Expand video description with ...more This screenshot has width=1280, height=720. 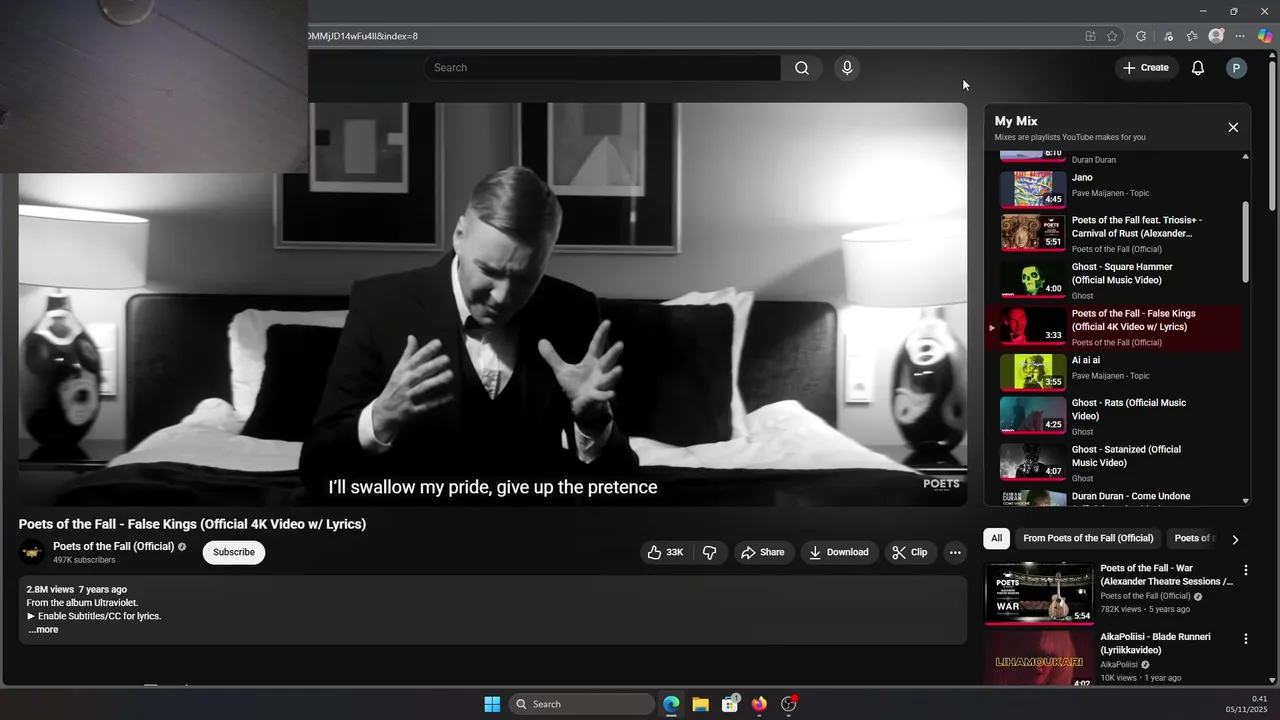click(43, 630)
